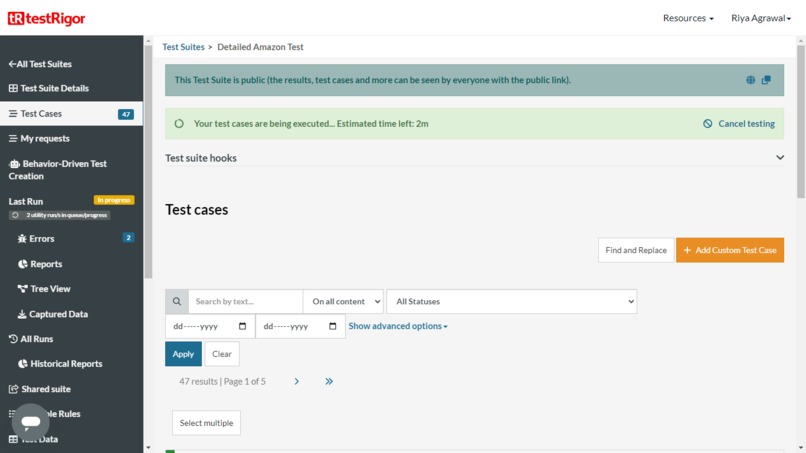Click the Apply filter button
The width and height of the screenshot is (806, 453).
click(184, 354)
